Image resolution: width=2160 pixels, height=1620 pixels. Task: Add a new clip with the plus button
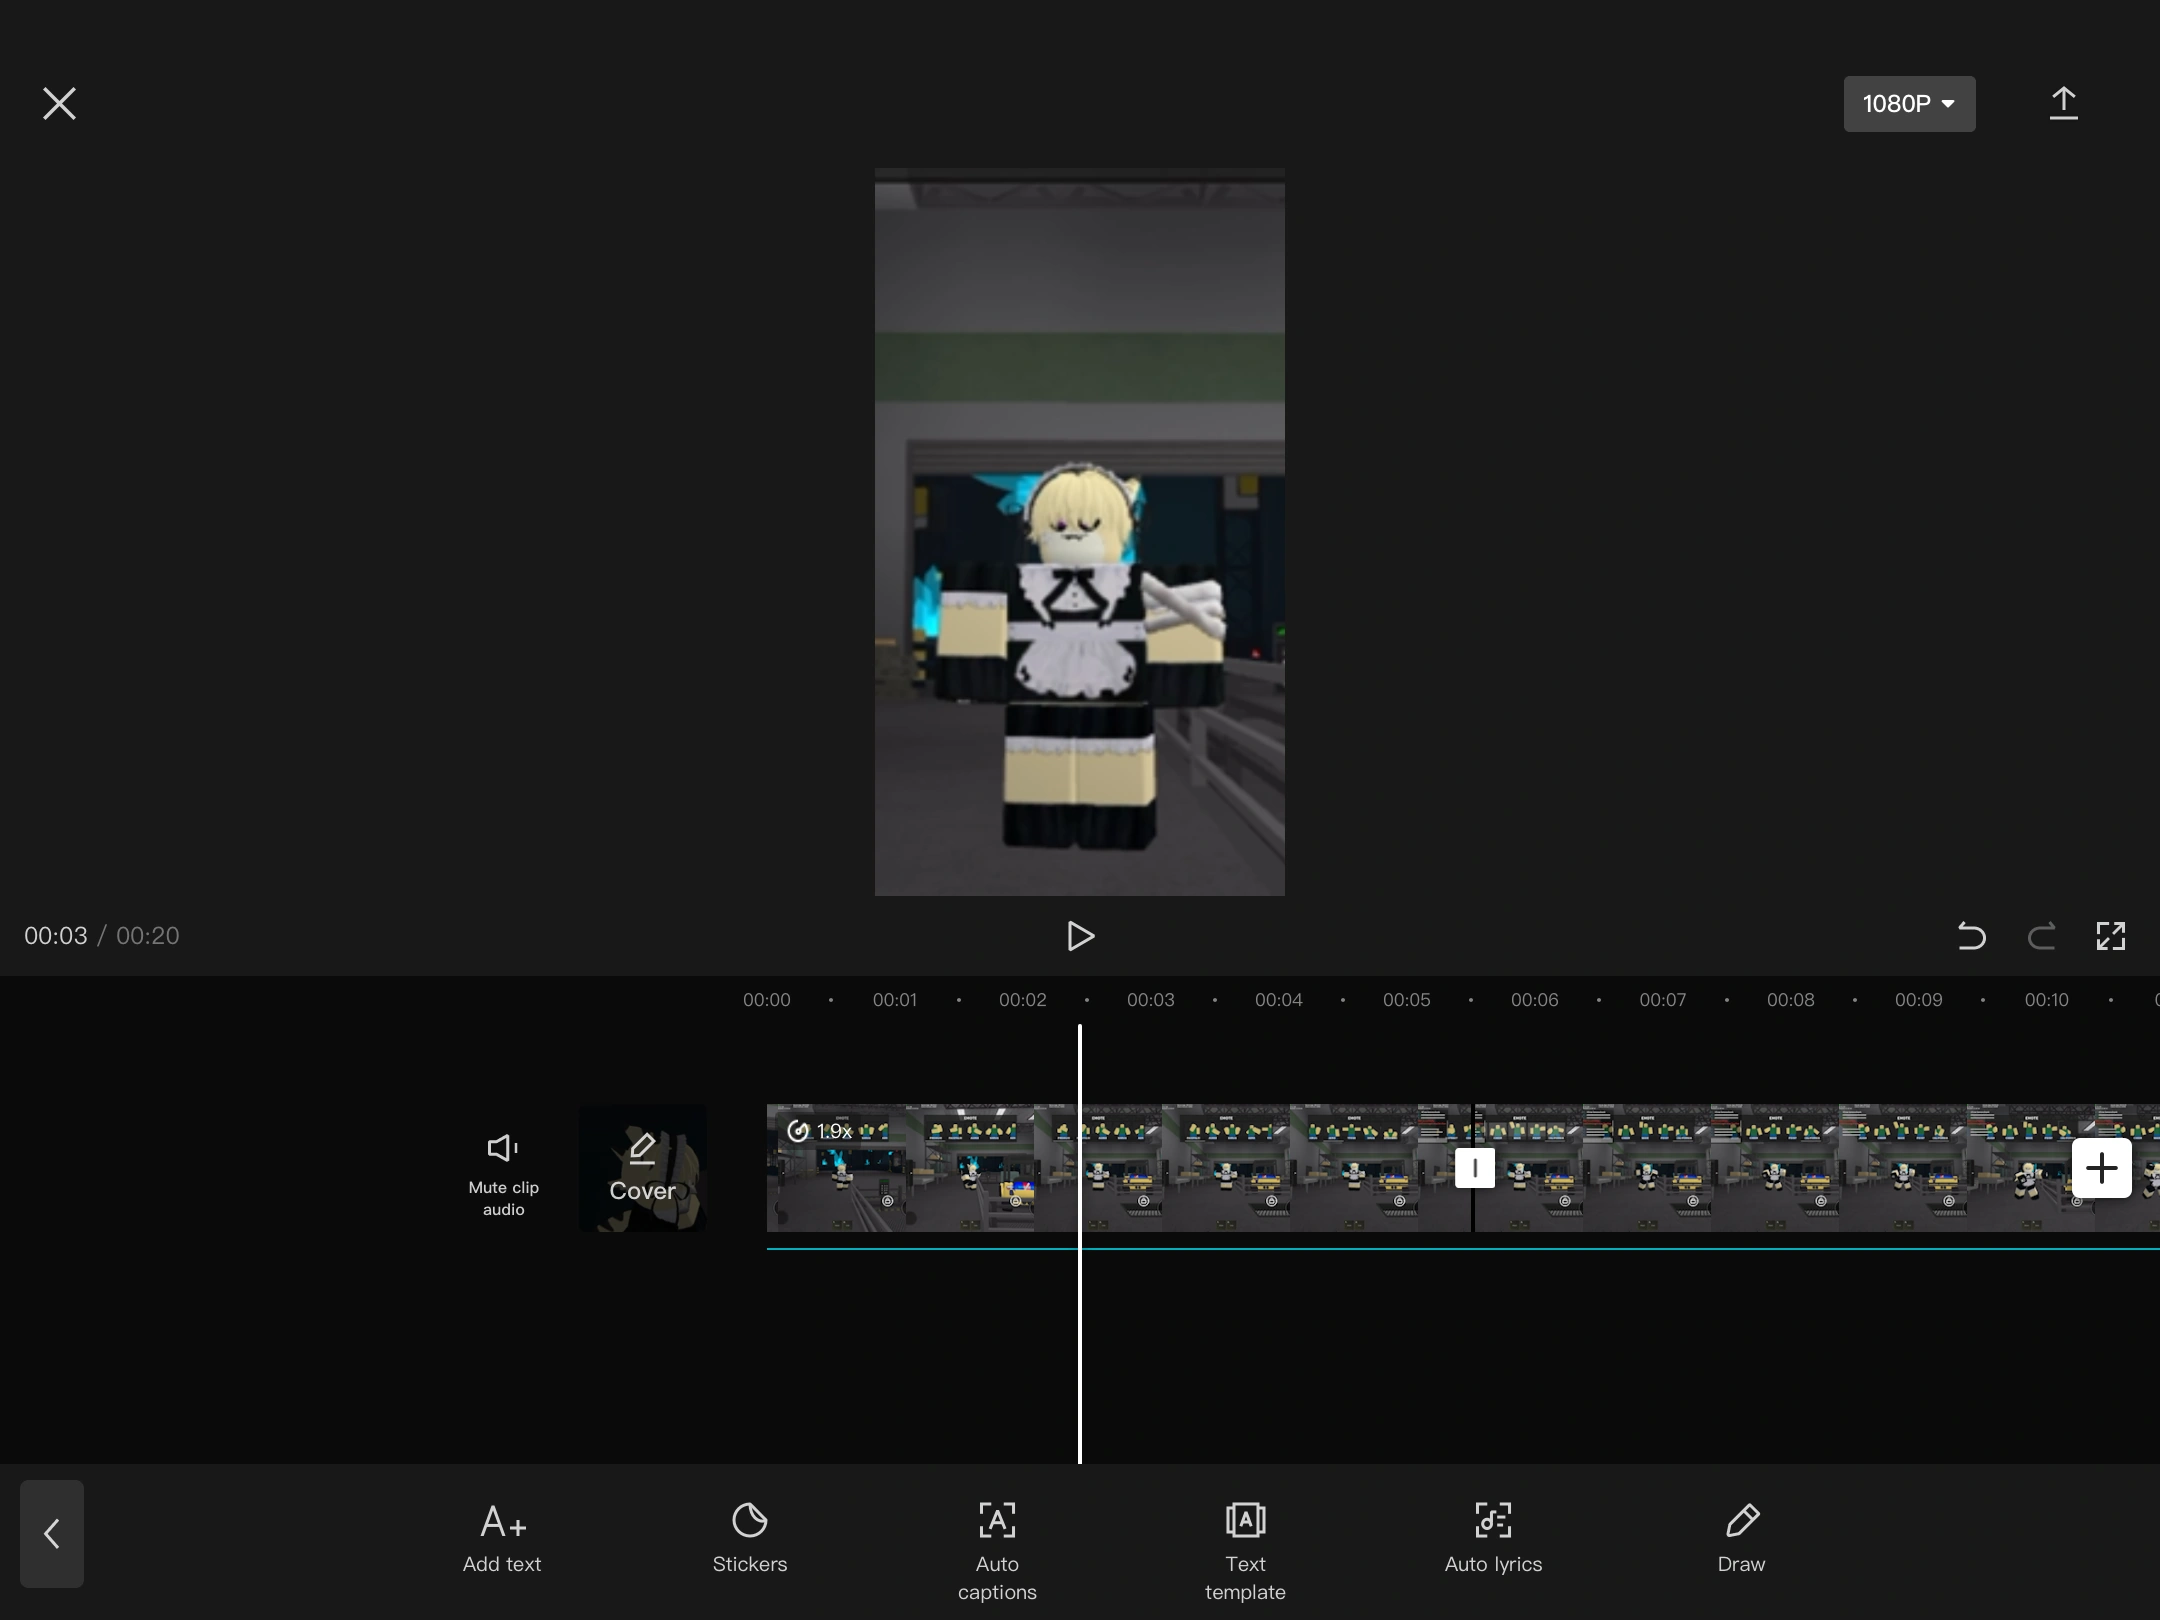[2101, 1168]
